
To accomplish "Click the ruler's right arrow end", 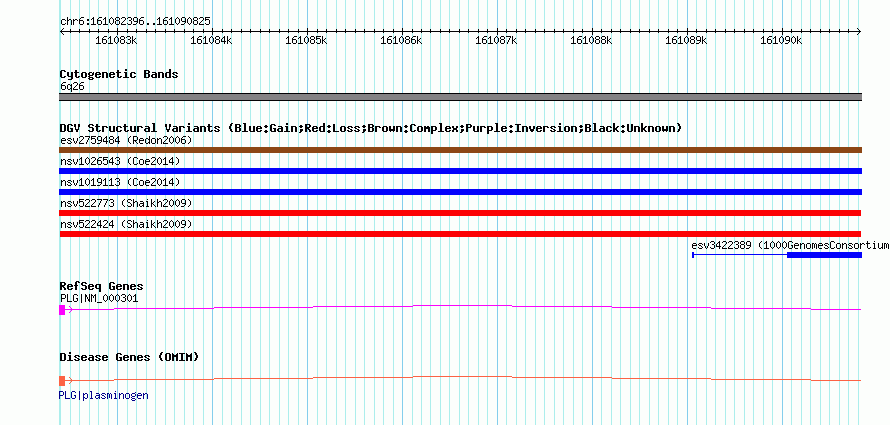I will click(859, 32).
